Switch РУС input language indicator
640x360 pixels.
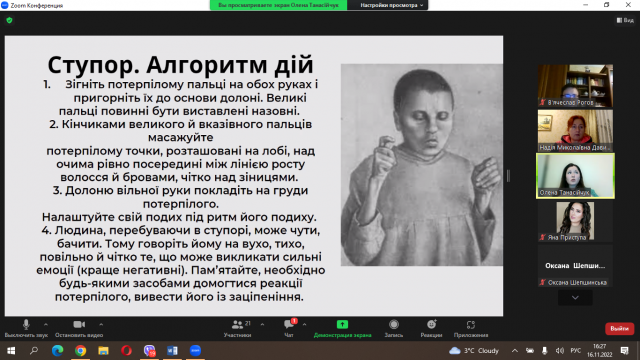point(576,351)
